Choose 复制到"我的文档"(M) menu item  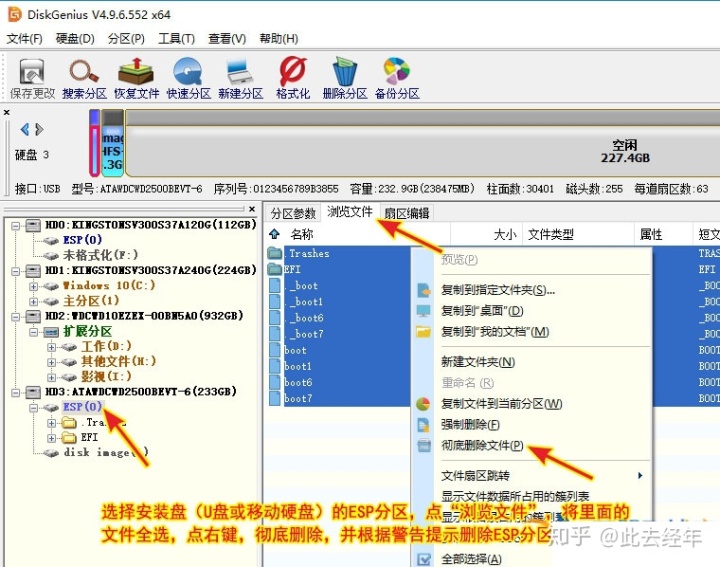[495, 331]
